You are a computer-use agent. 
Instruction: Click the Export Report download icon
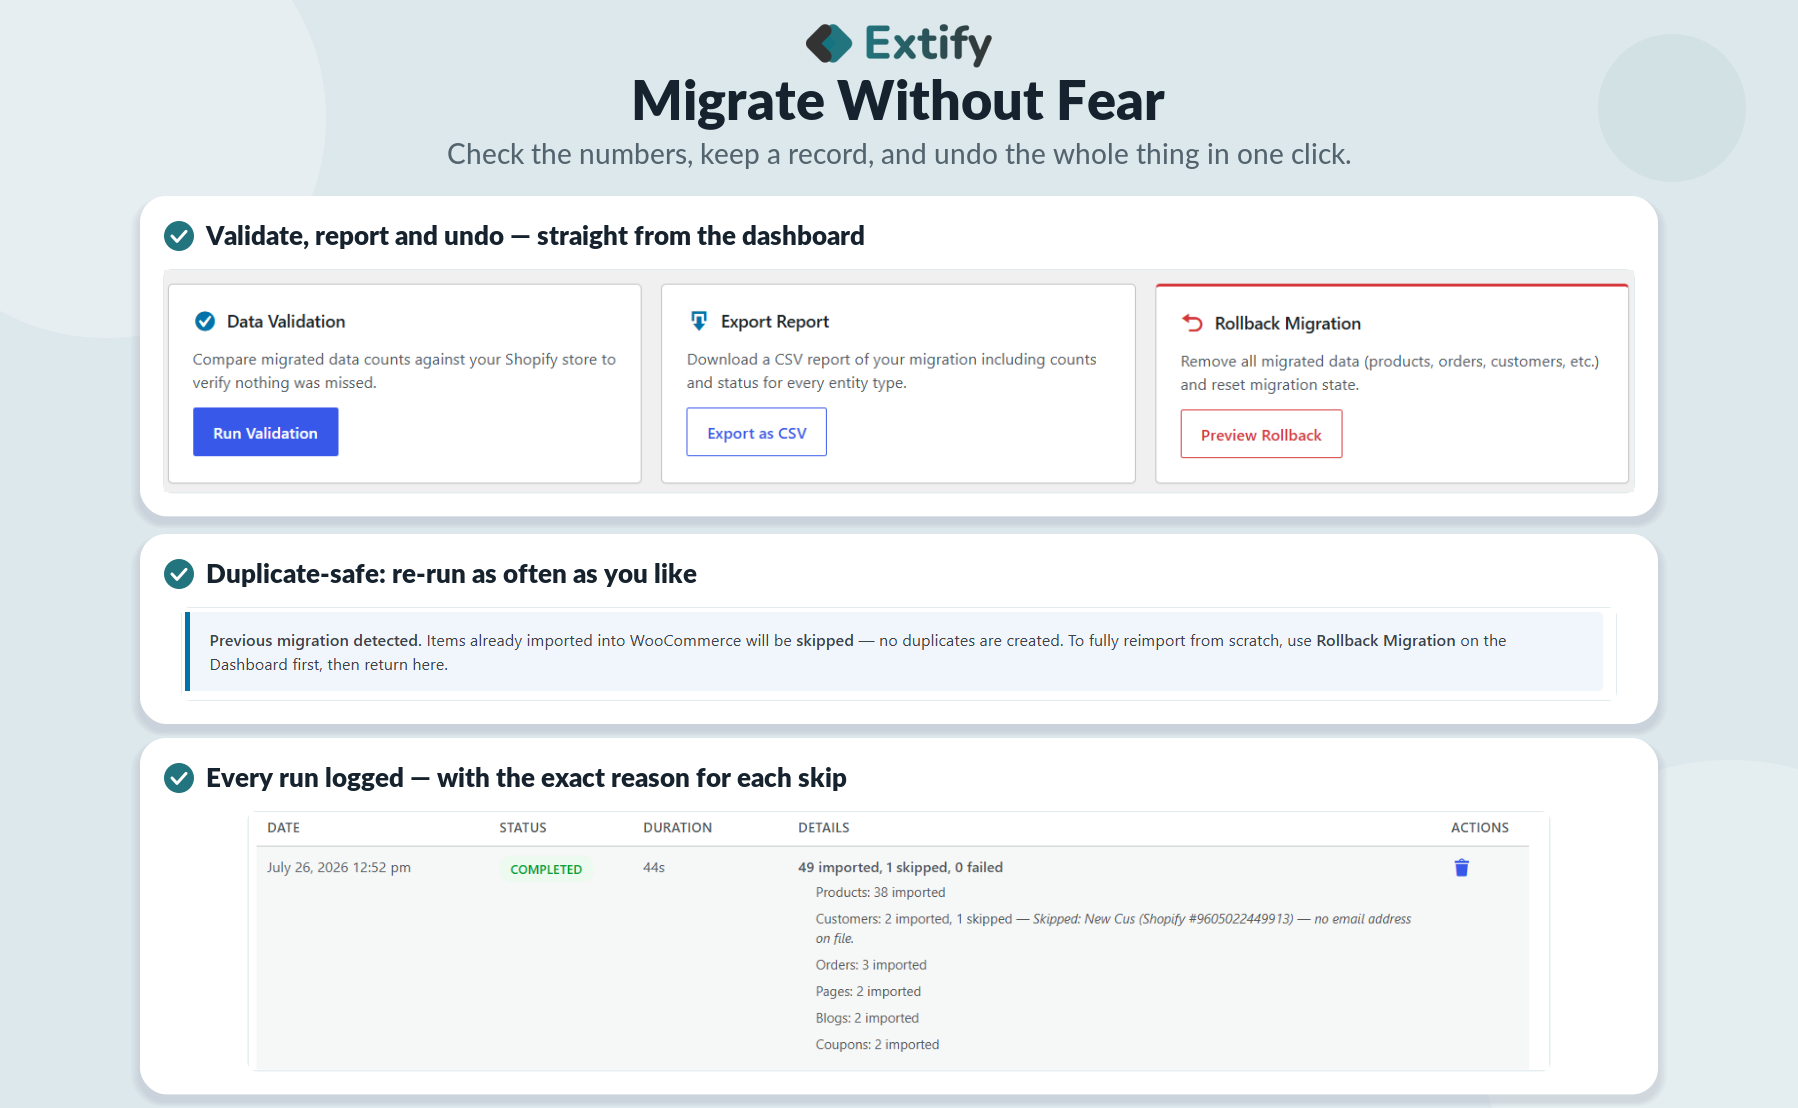(699, 321)
